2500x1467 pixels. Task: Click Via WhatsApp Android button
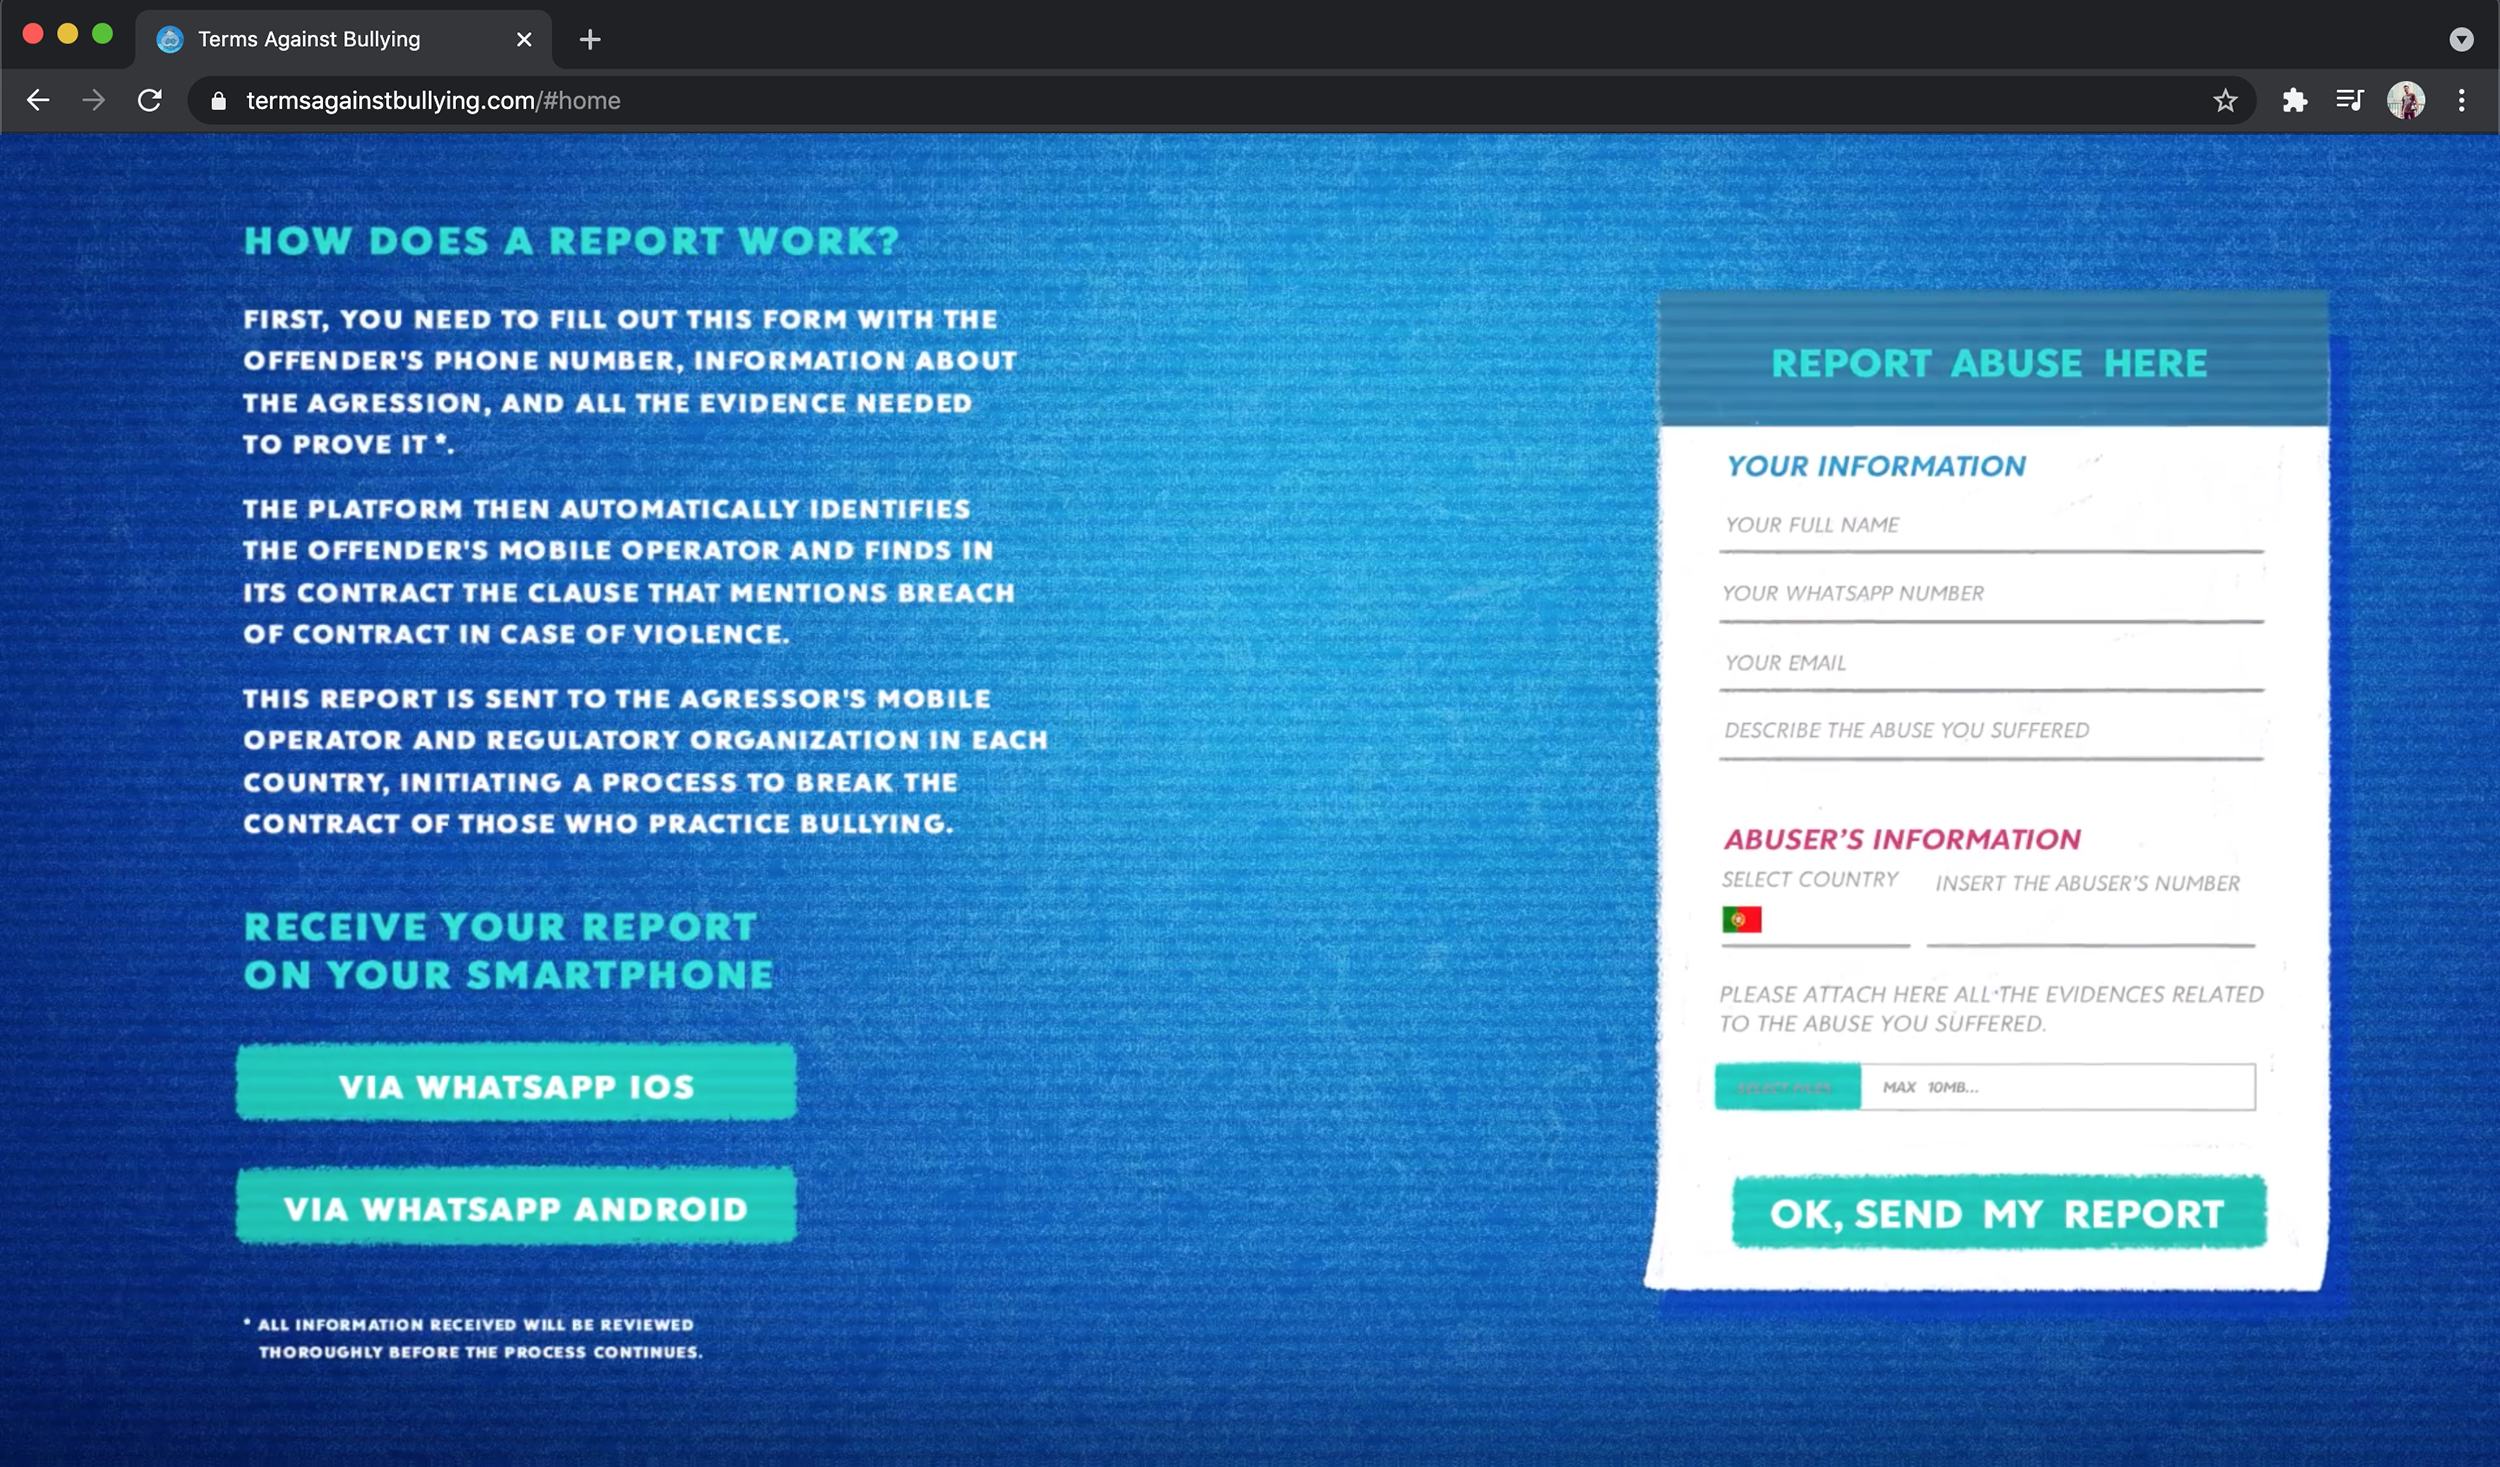(x=516, y=1207)
